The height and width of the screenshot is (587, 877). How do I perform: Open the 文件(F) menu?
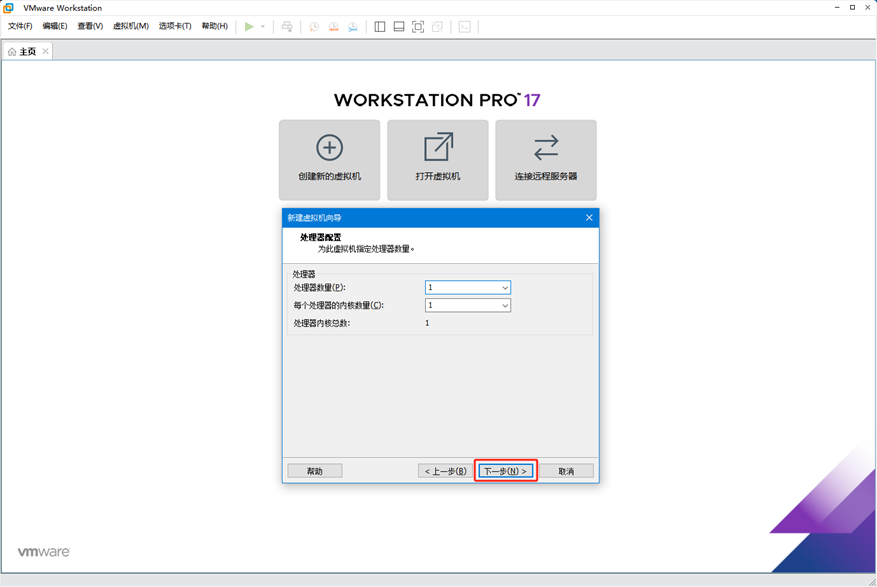[x=20, y=26]
